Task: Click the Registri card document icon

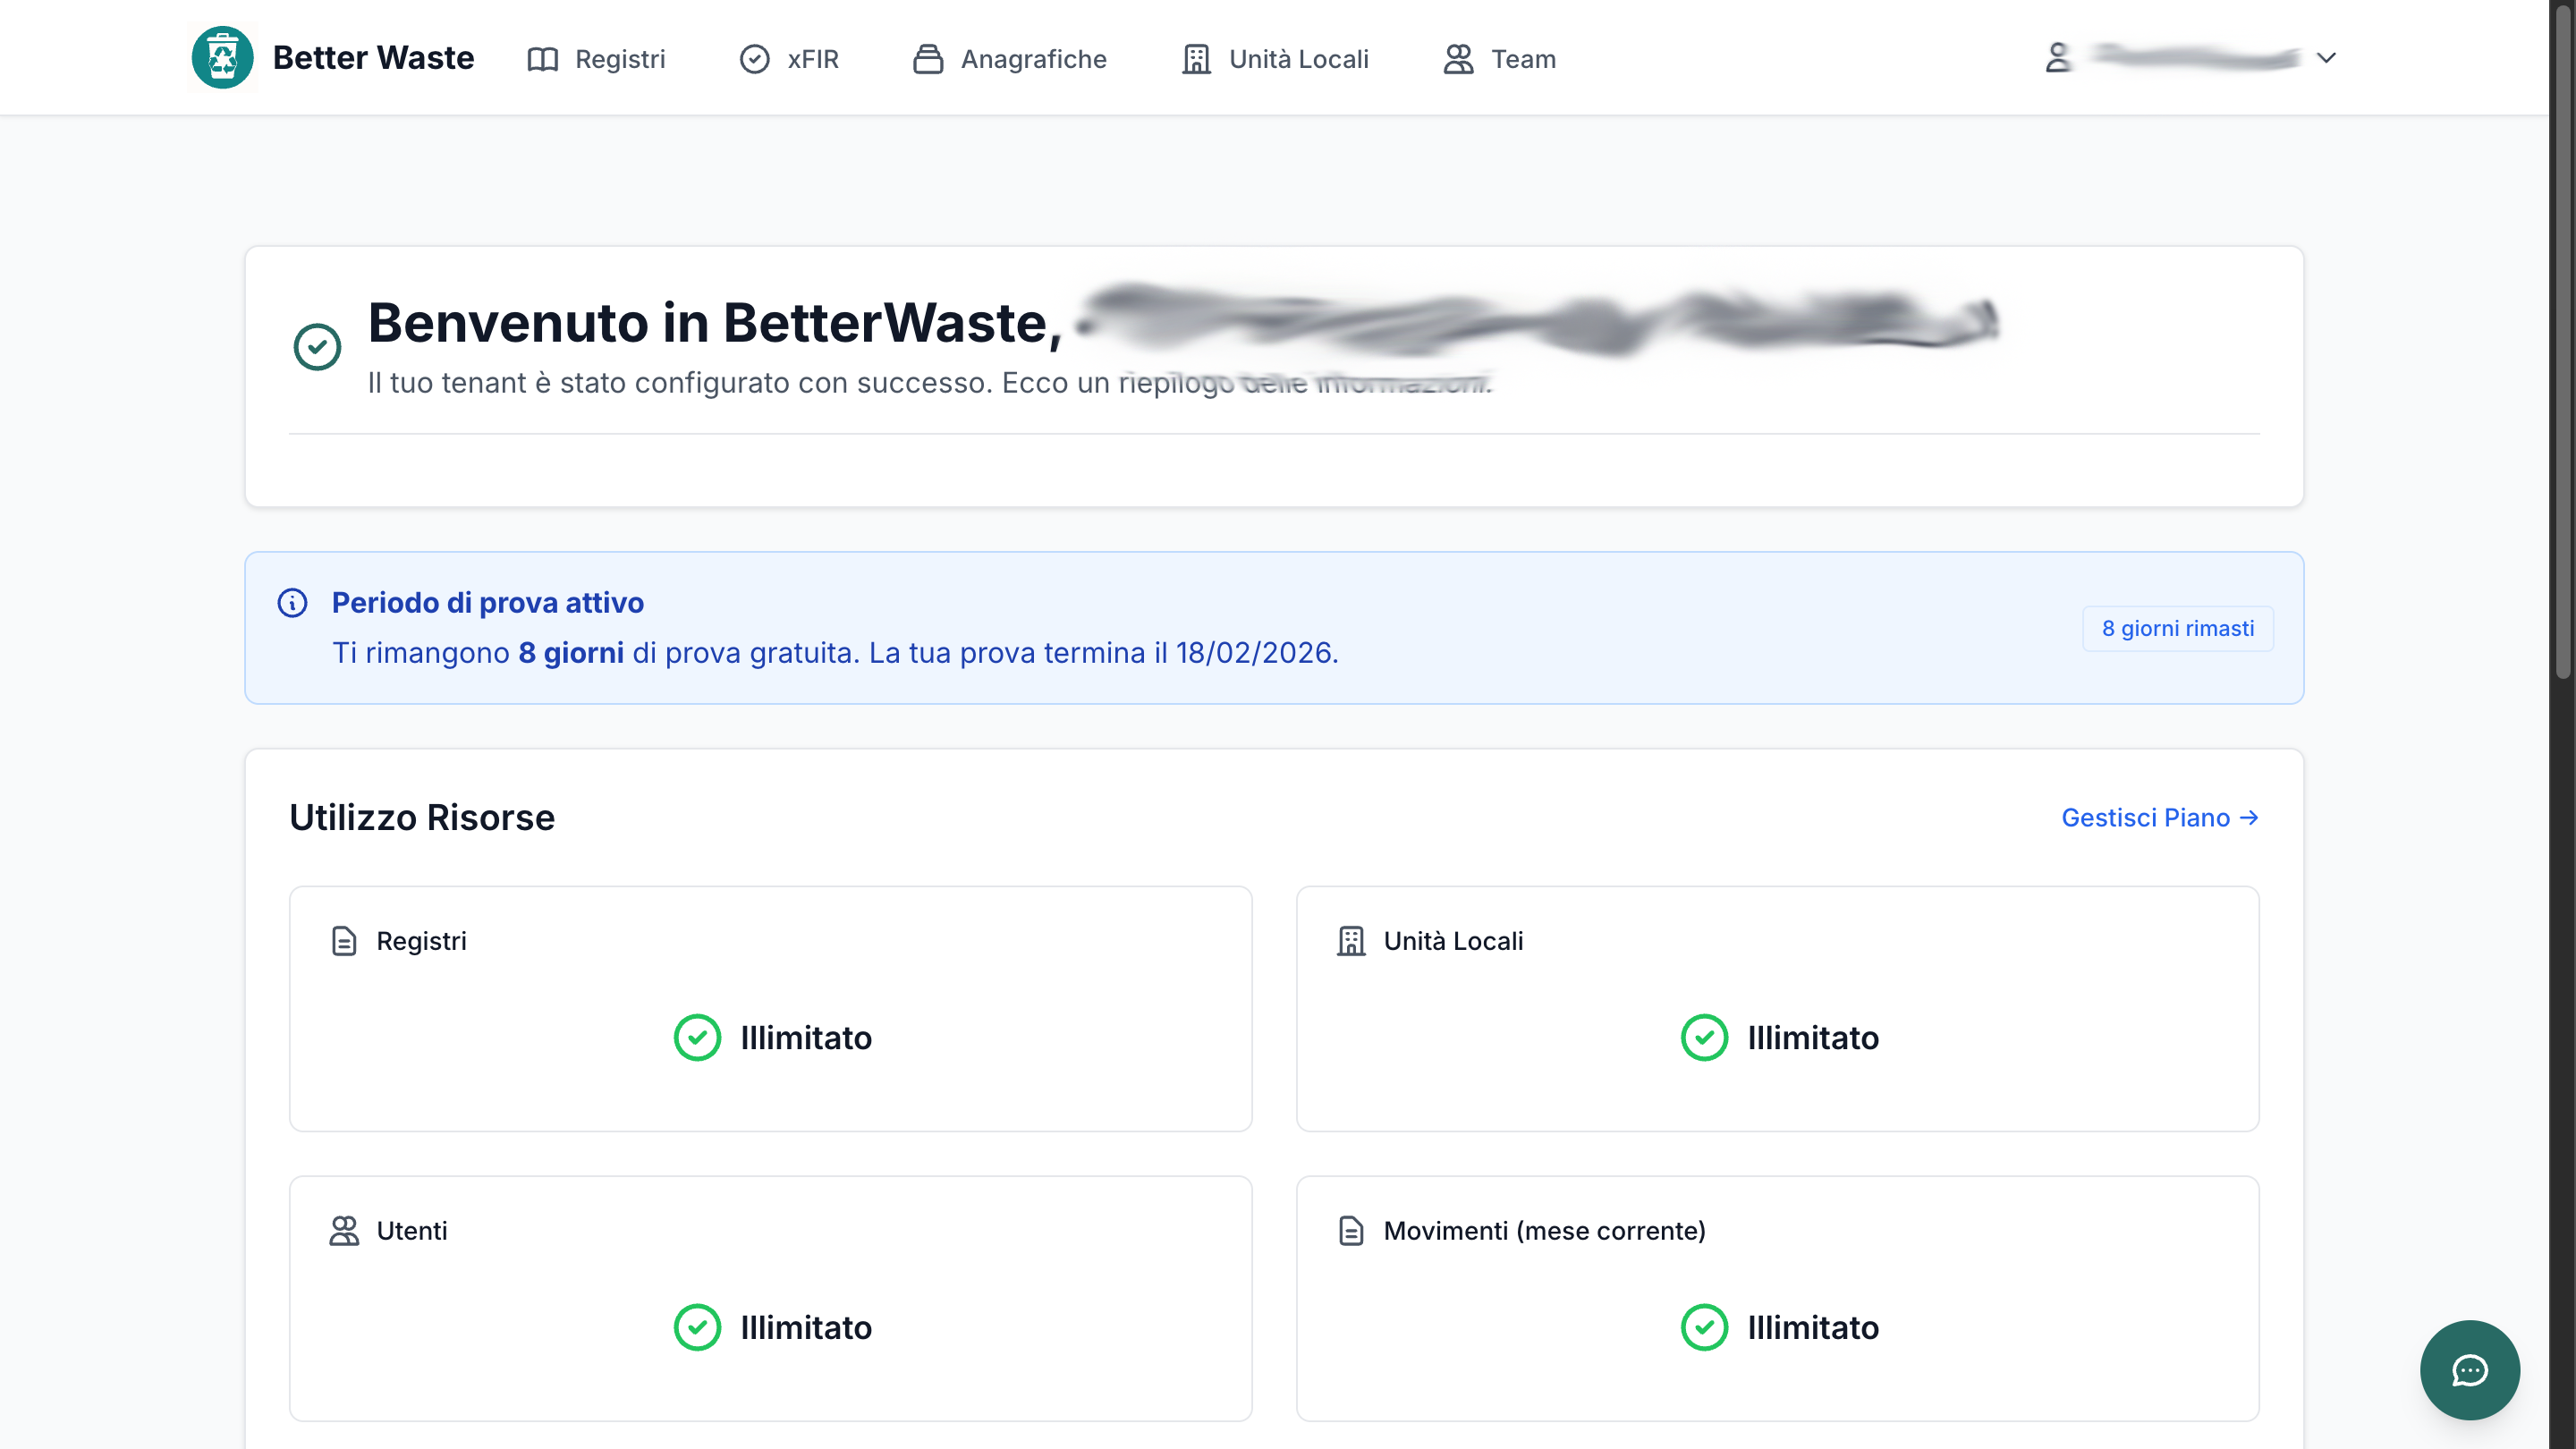Action: pyautogui.click(x=344, y=941)
